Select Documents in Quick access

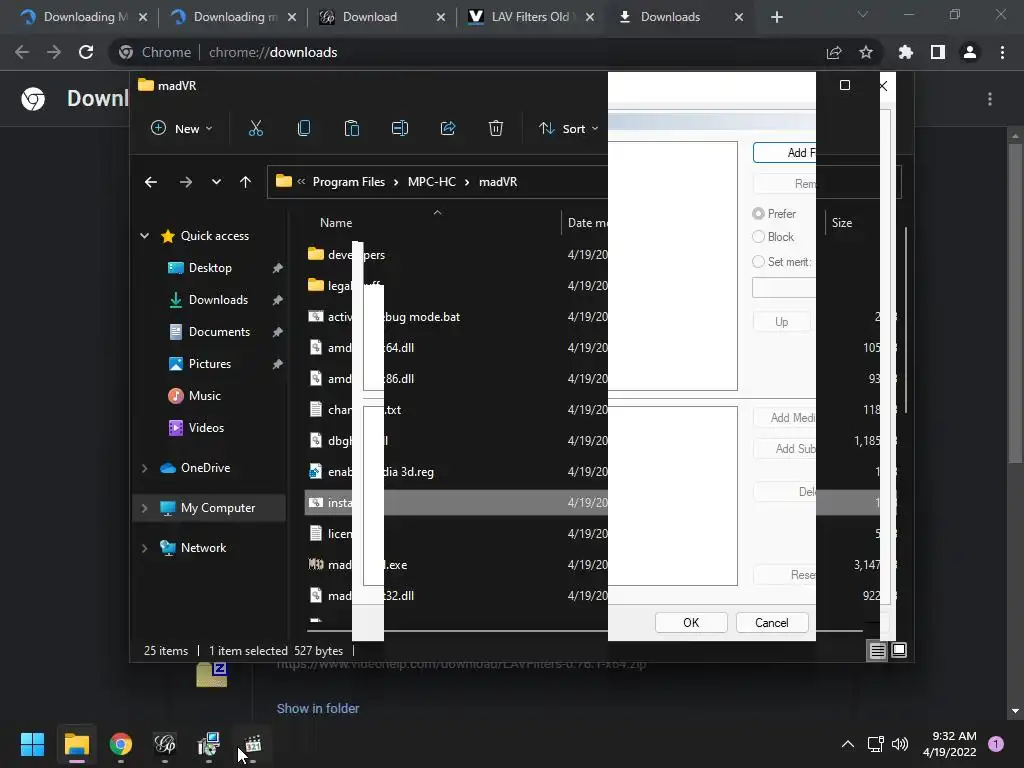click(x=219, y=332)
